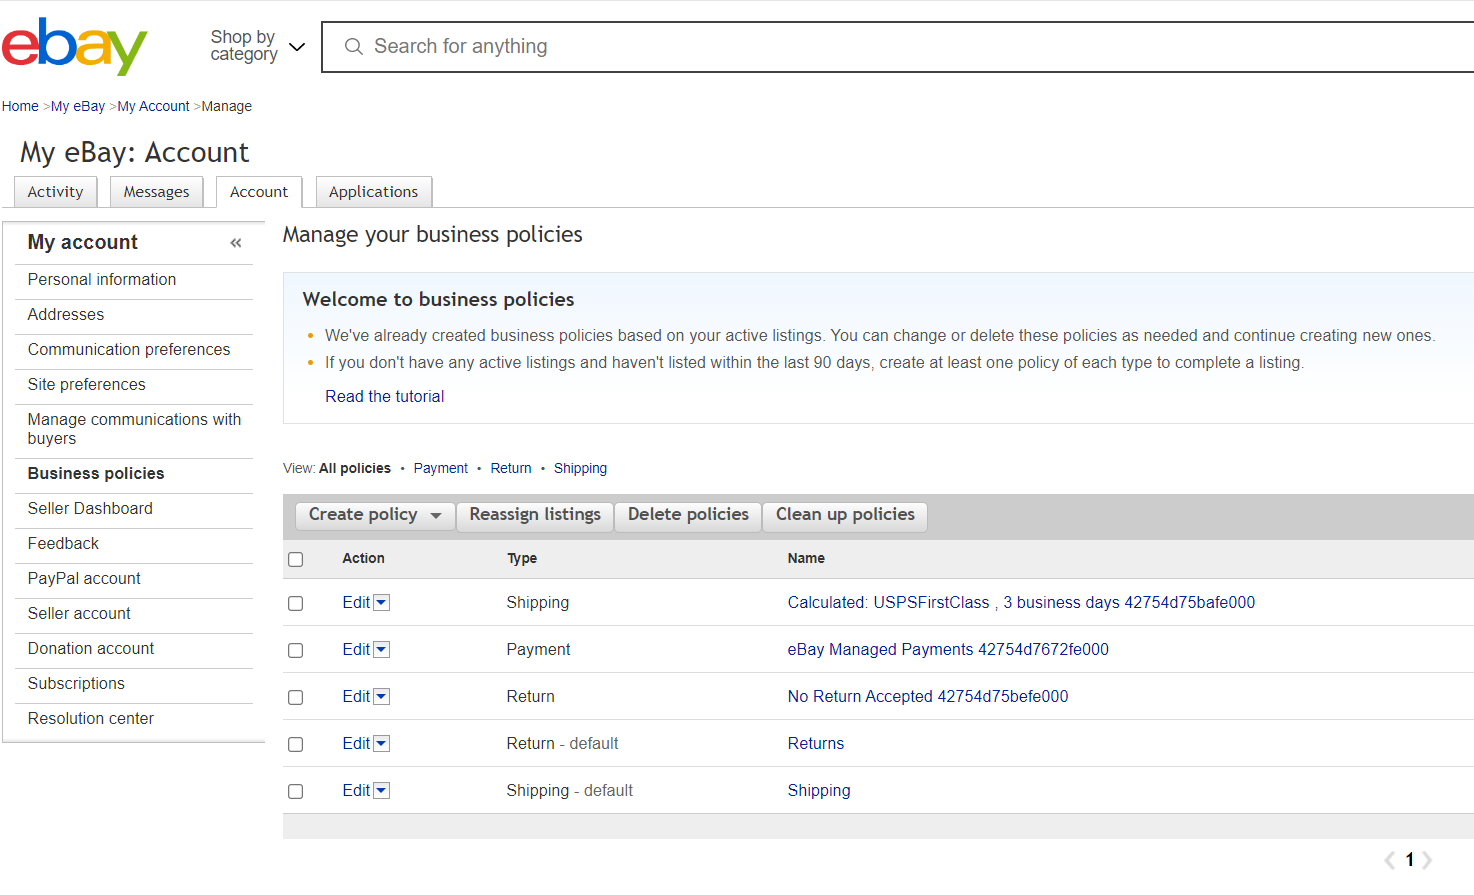Open the Returns default policy
The width and height of the screenshot is (1474, 895).
(x=815, y=743)
